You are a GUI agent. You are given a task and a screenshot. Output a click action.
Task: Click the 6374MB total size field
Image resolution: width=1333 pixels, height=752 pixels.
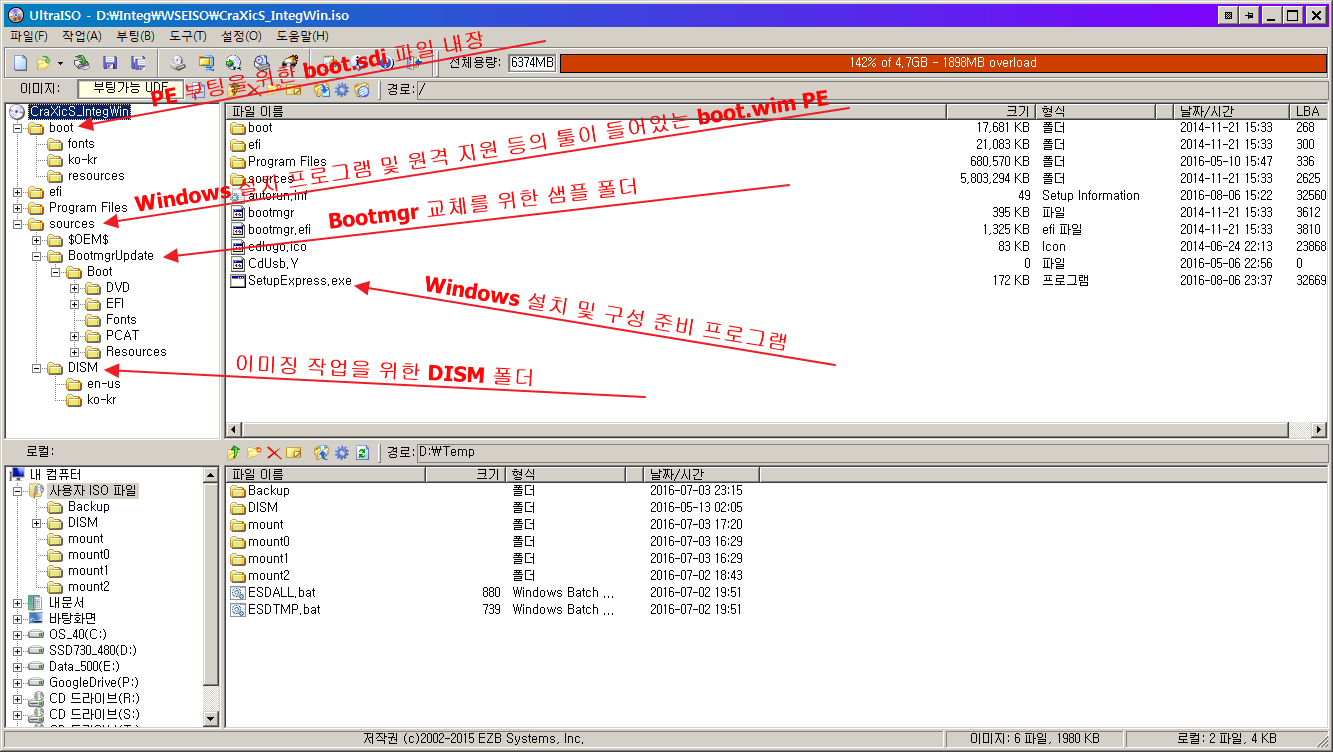coord(532,63)
